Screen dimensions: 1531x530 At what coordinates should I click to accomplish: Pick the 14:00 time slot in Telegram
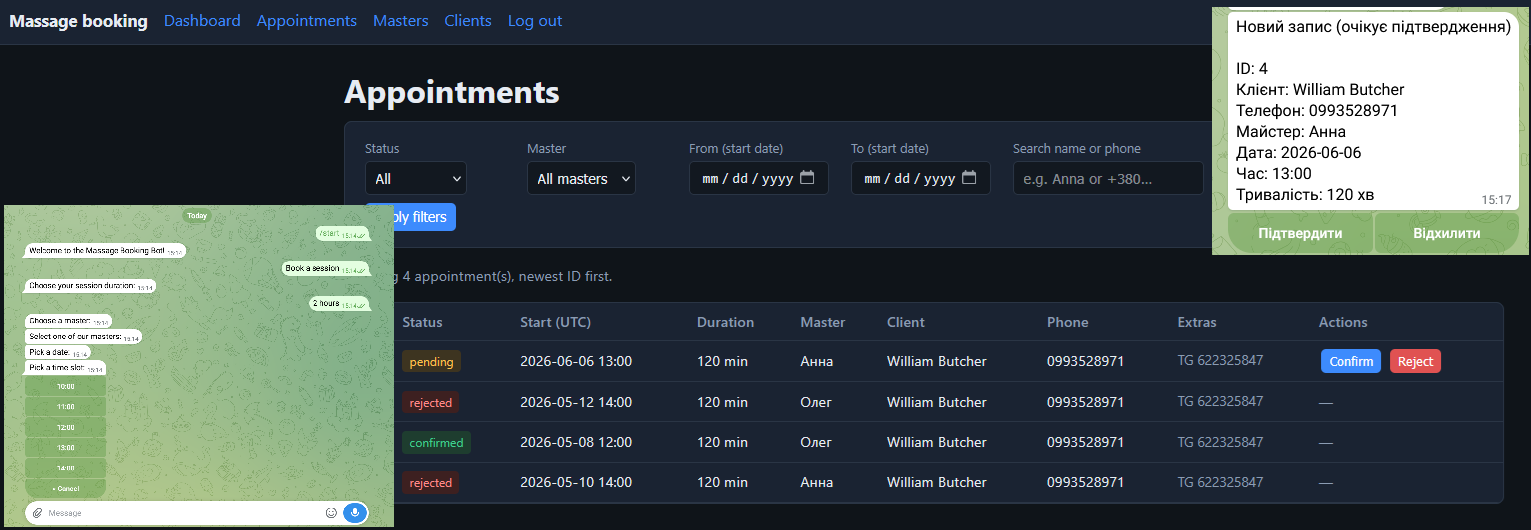tap(66, 468)
